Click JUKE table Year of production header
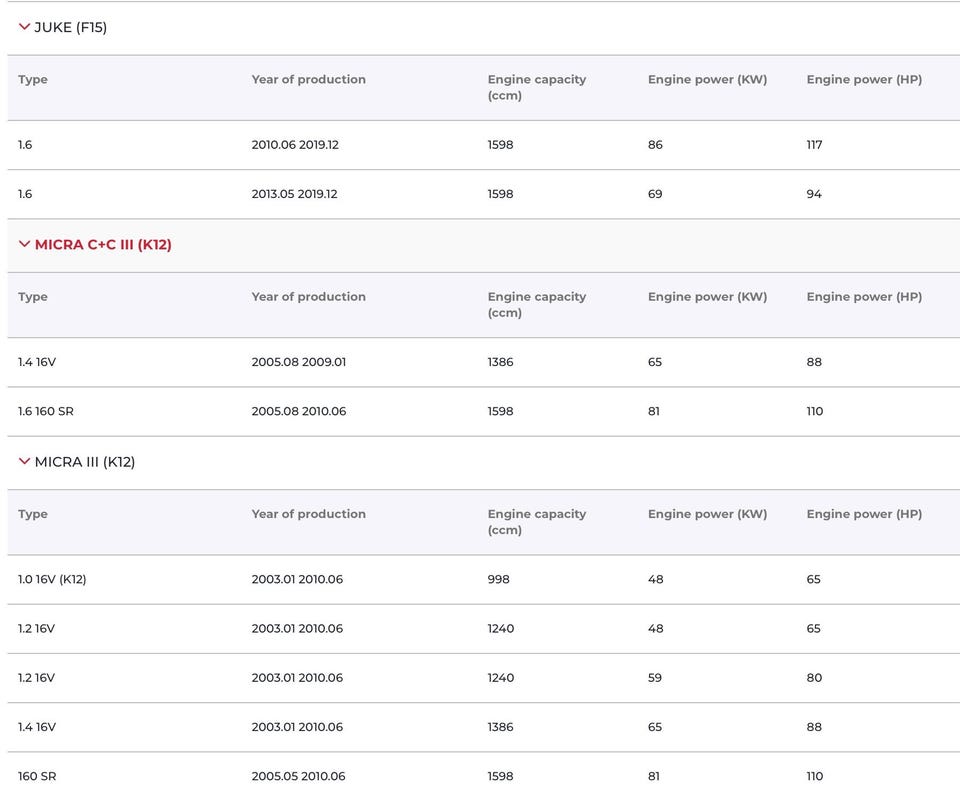 308,80
